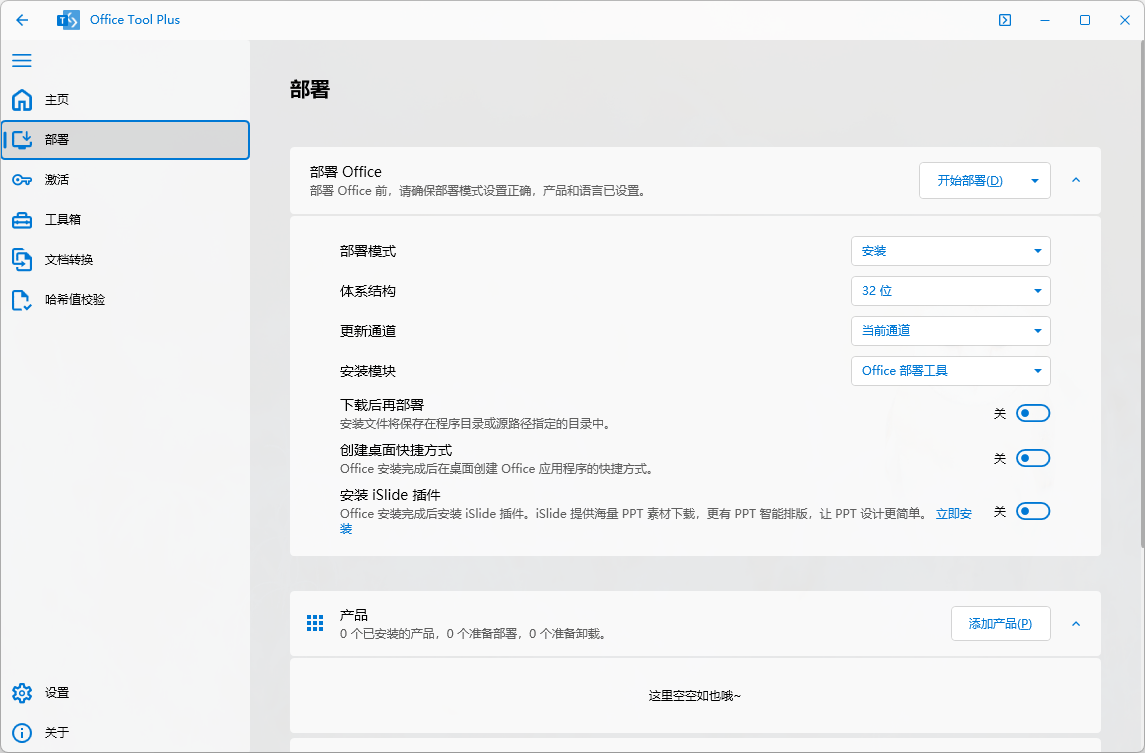Viewport: 1145px width, 753px height.
Task: Open 关于 from the sidebar
Action: [x=126, y=733]
